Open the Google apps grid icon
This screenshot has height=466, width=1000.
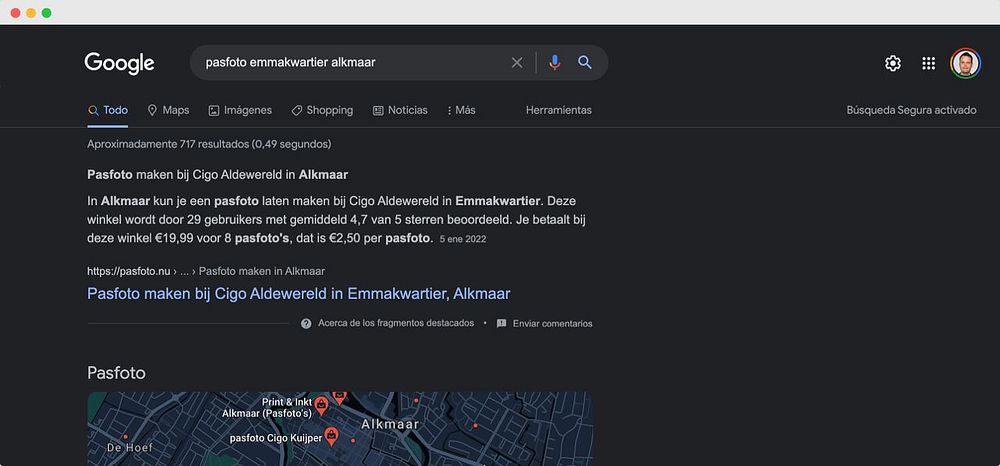(929, 63)
